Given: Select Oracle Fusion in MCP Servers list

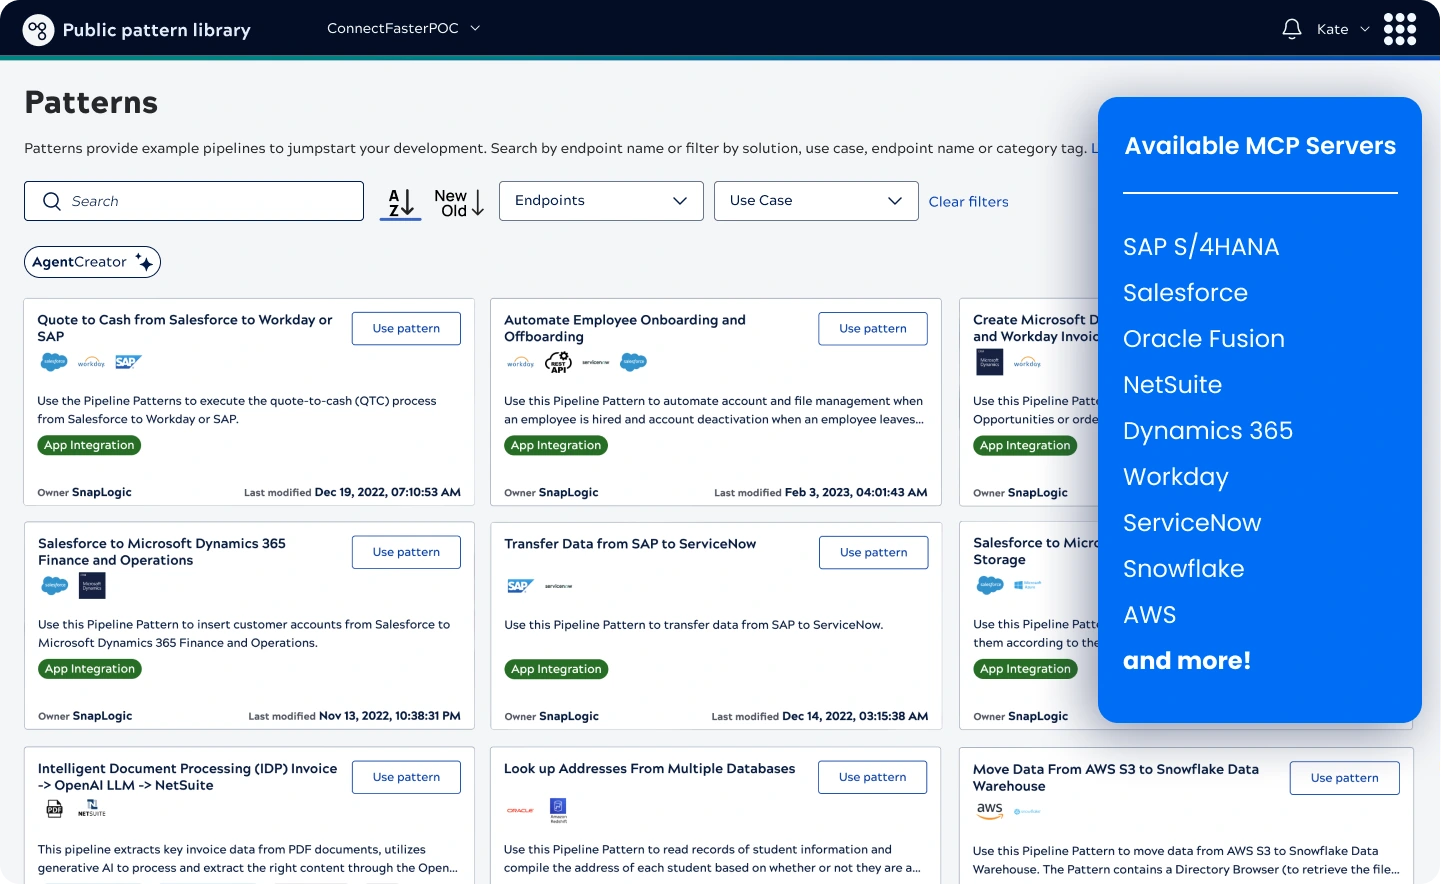Looking at the screenshot, I should click(x=1204, y=339).
